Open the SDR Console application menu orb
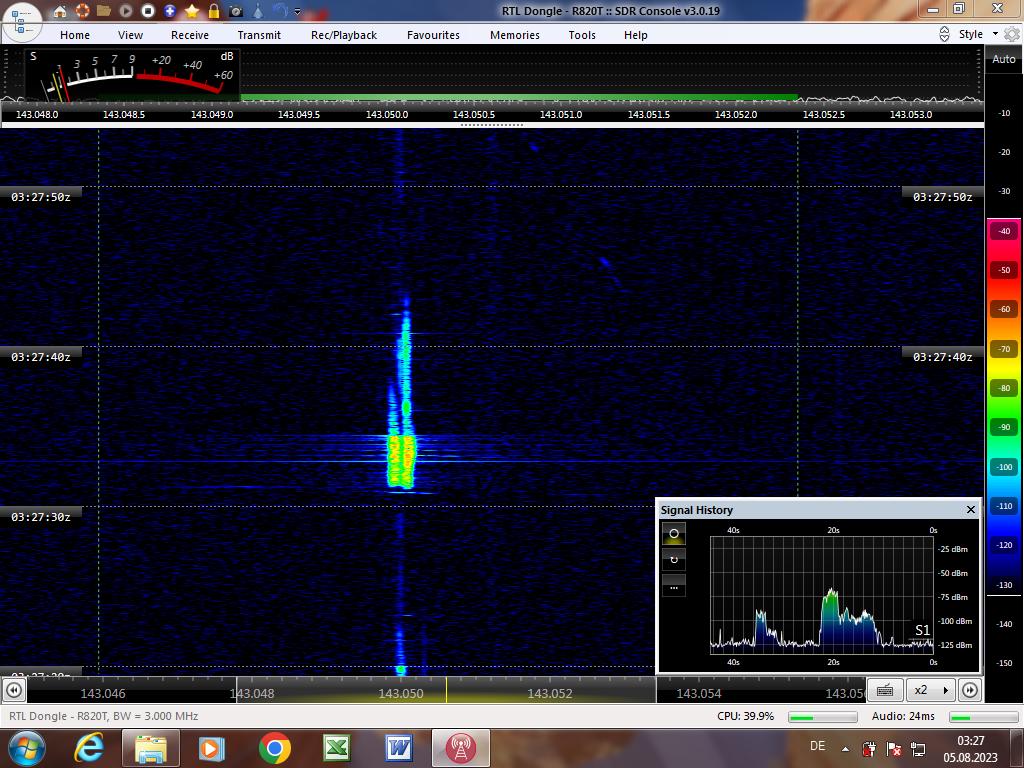 [x=22, y=21]
